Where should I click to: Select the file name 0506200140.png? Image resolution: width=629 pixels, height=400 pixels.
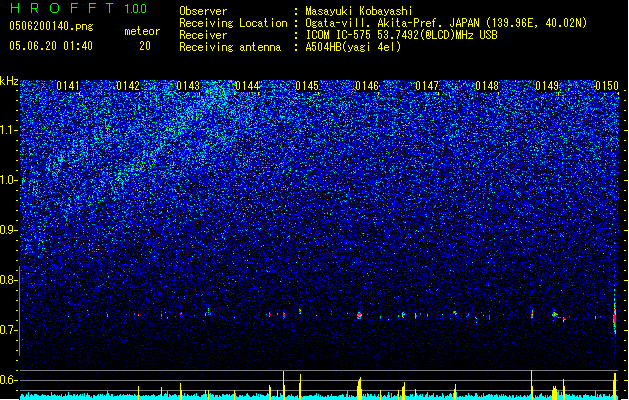pos(51,26)
